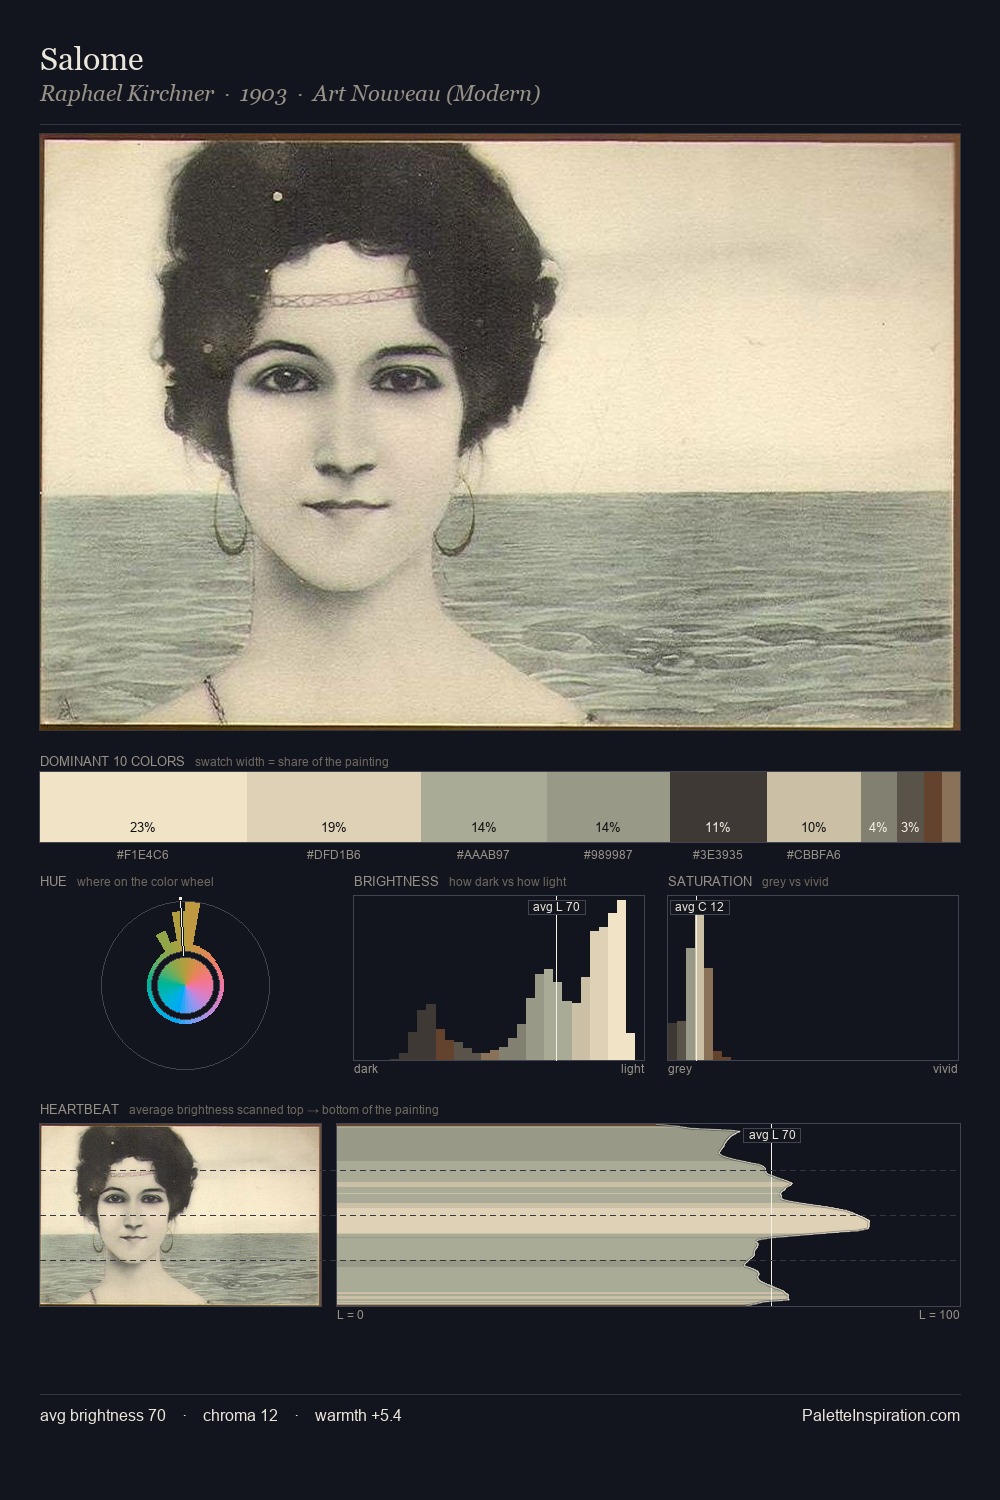Open the PaletteInspiration.com link
Image resolution: width=1000 pixels, height=1500 pixels.
pos(881,1416)
